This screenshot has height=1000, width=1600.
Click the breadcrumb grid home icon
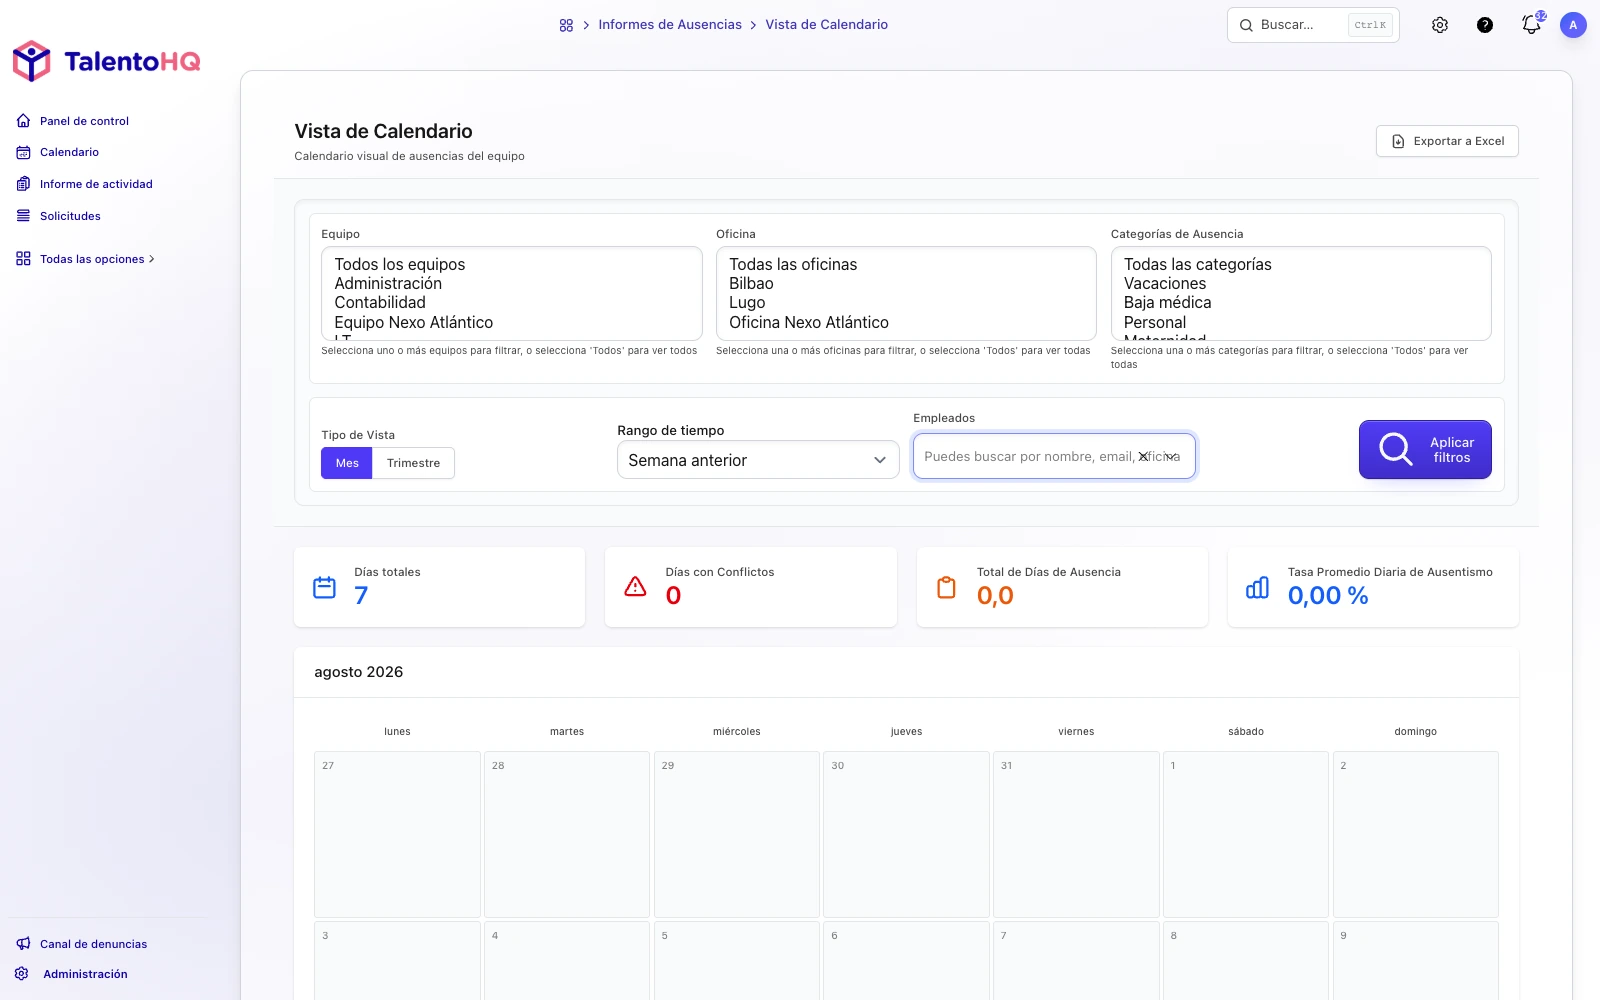pyautogui.click(x=566, y=25)
